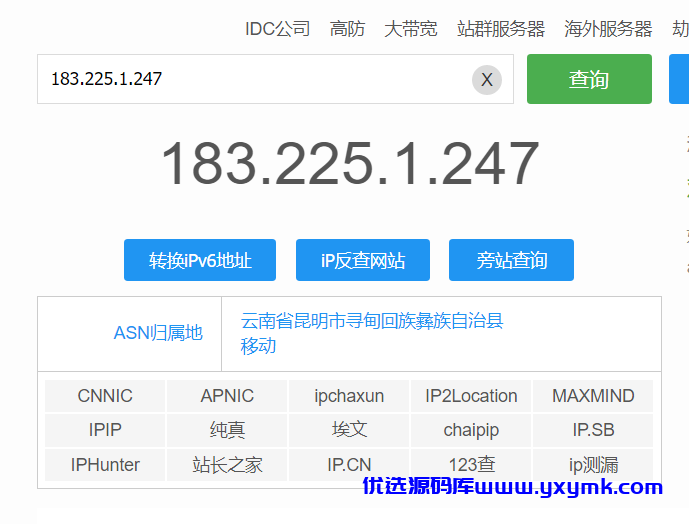
Task: Open the 站群服务器 nav link
Action: [x=501, y=29]
